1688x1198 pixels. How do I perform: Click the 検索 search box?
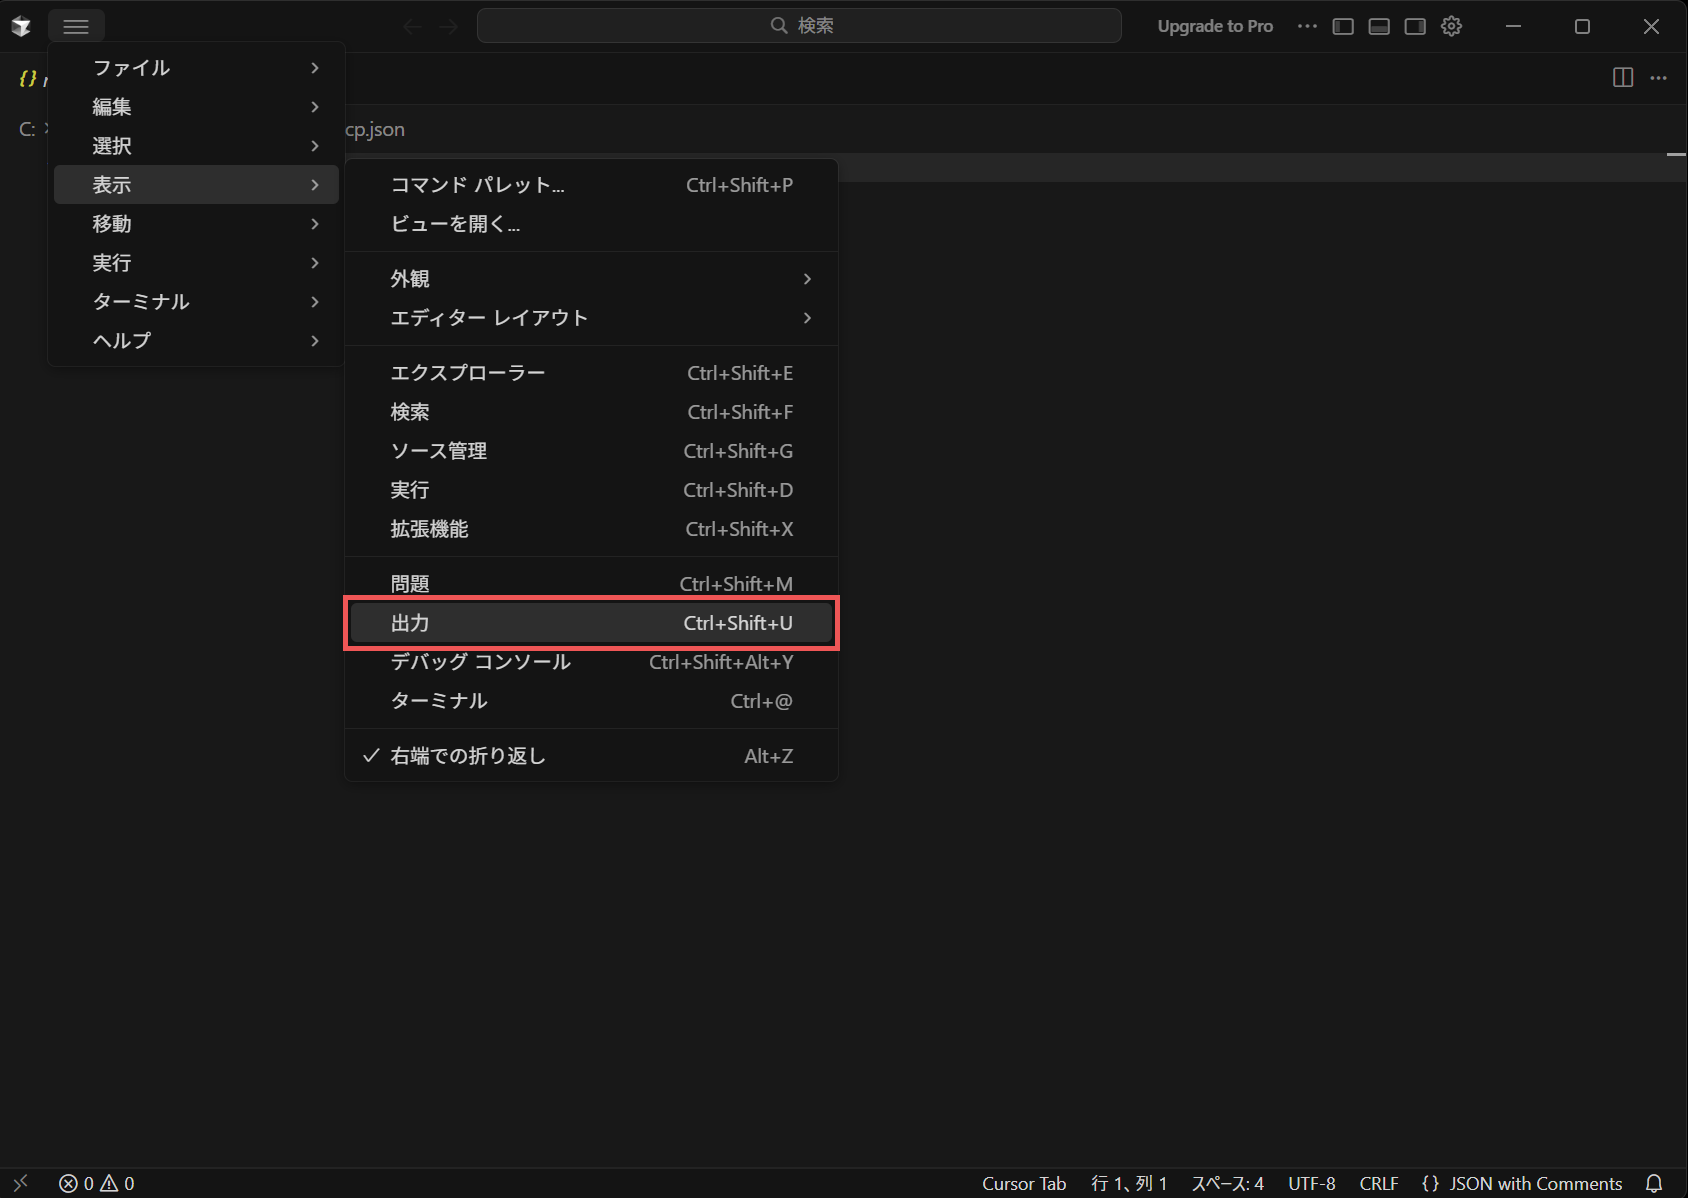[x=799, y=26]
